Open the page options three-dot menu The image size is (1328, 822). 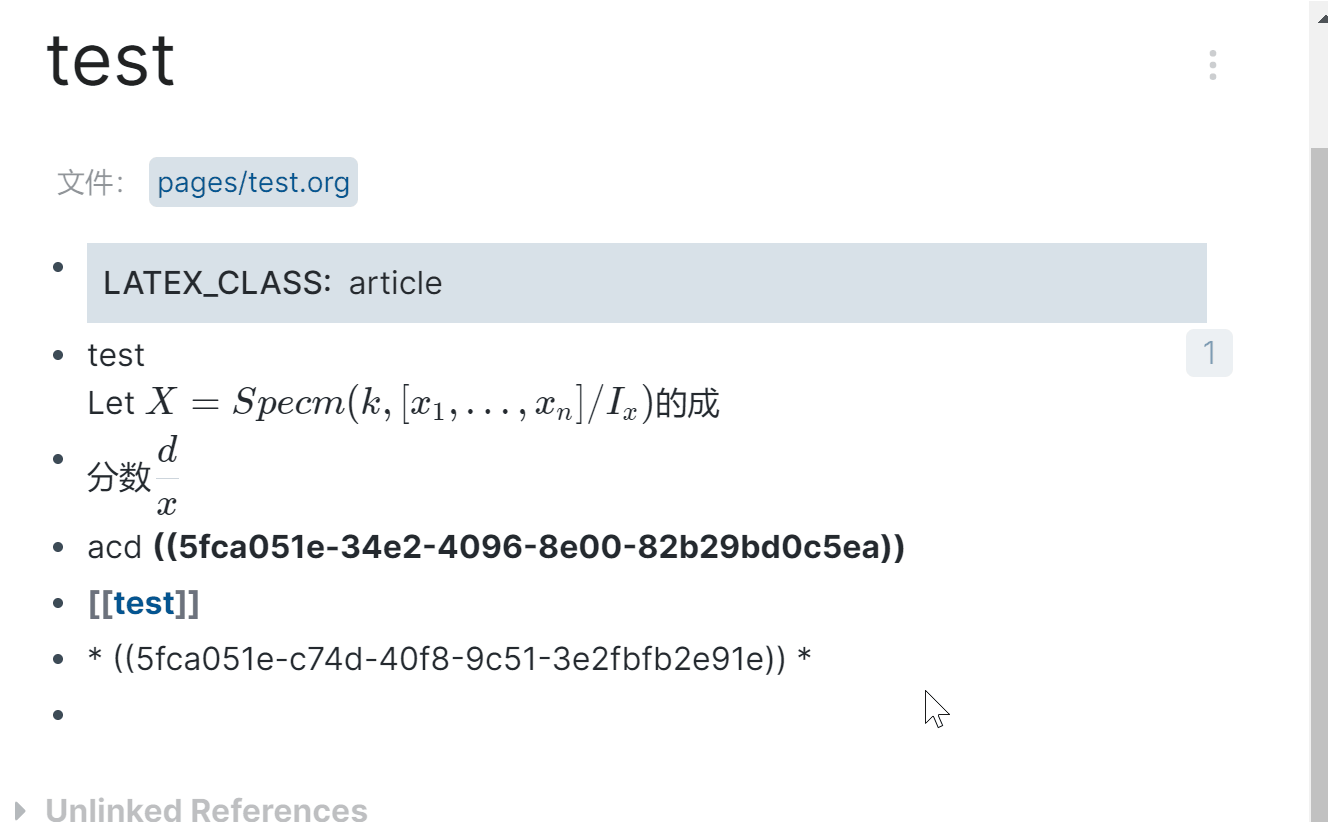pyautogui.click(x=1212, y=65)
